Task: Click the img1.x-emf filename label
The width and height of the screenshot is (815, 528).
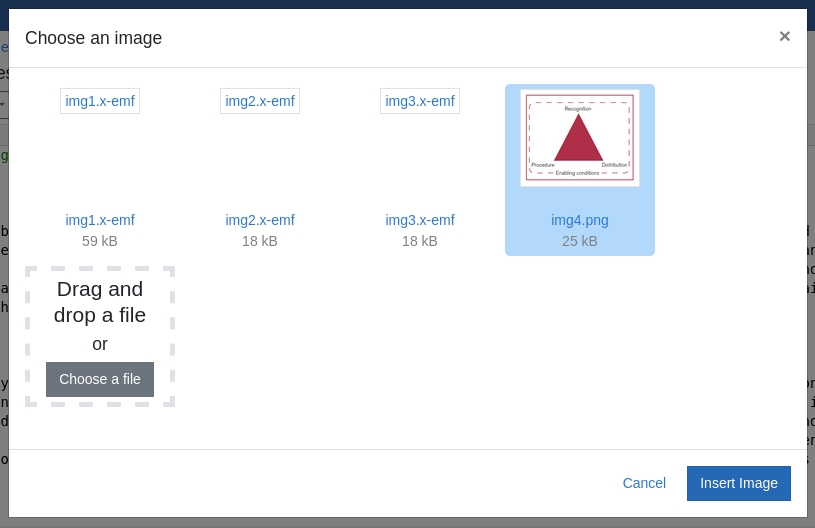Action: [x=100, y=220]
